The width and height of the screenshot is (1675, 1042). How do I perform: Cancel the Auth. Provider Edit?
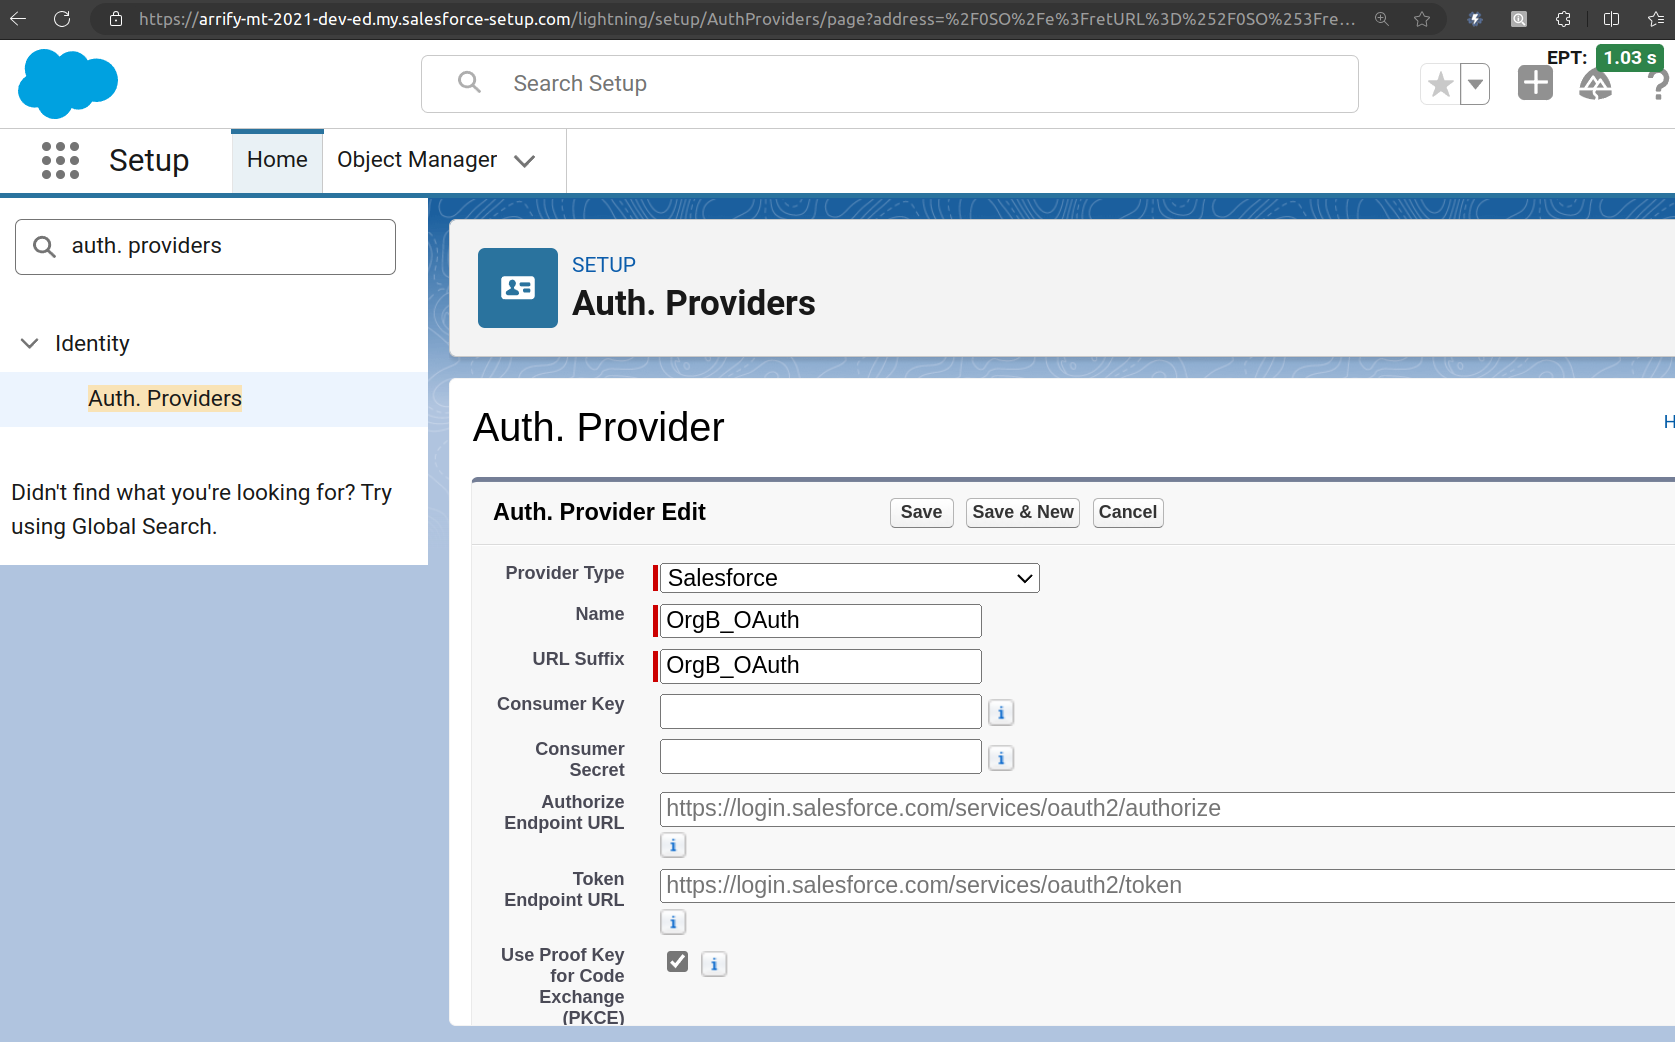1127,512
